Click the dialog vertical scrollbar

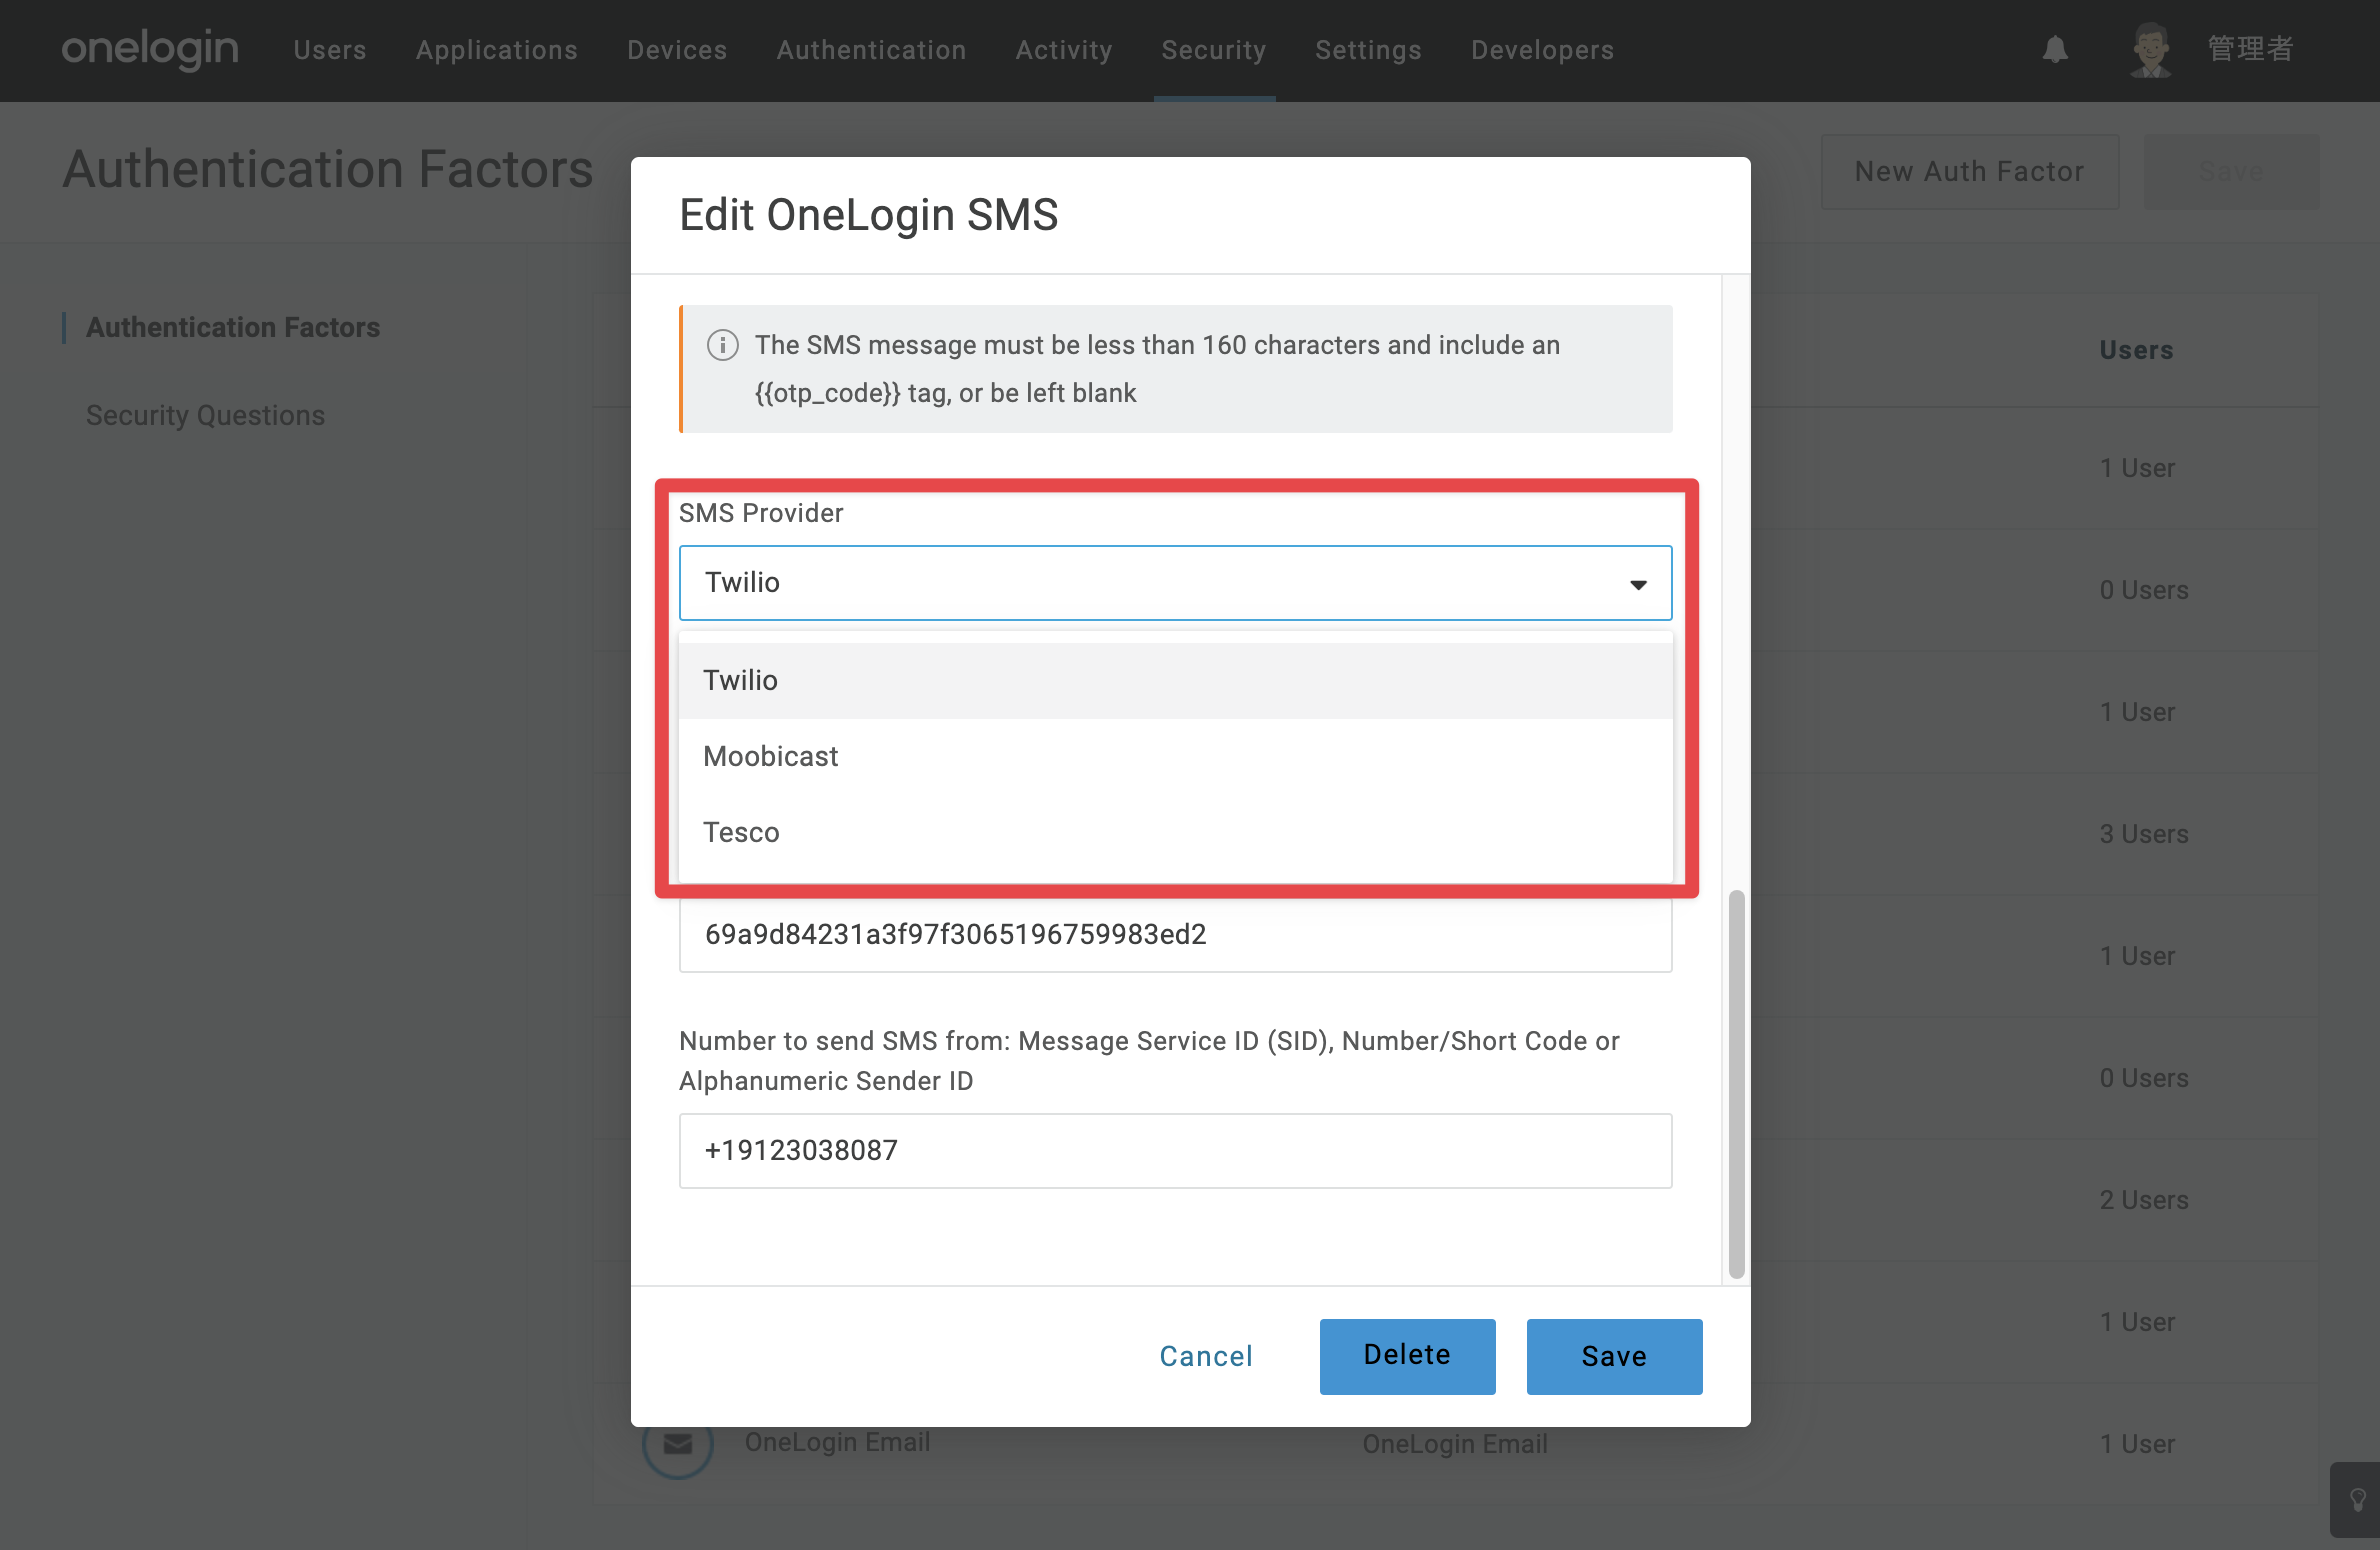tap(1736, 1083)
